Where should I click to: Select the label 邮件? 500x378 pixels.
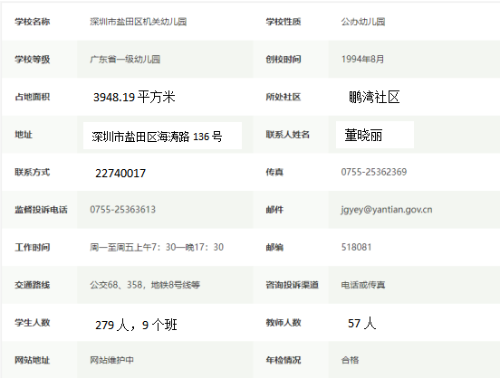[274, 210]
